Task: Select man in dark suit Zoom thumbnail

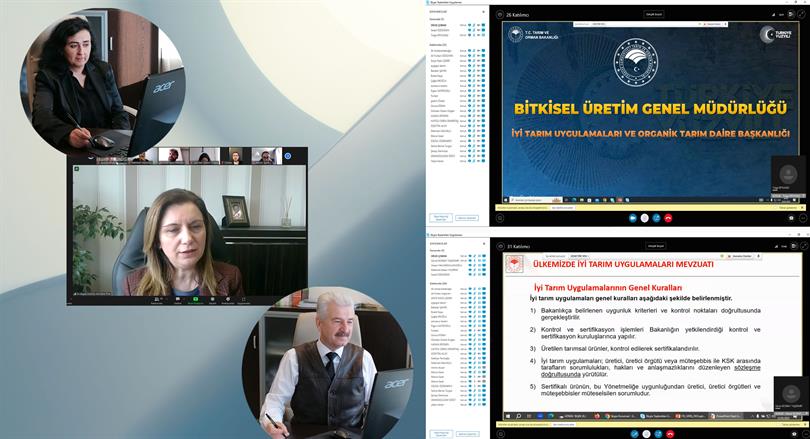Action: (x=236, y=156)
